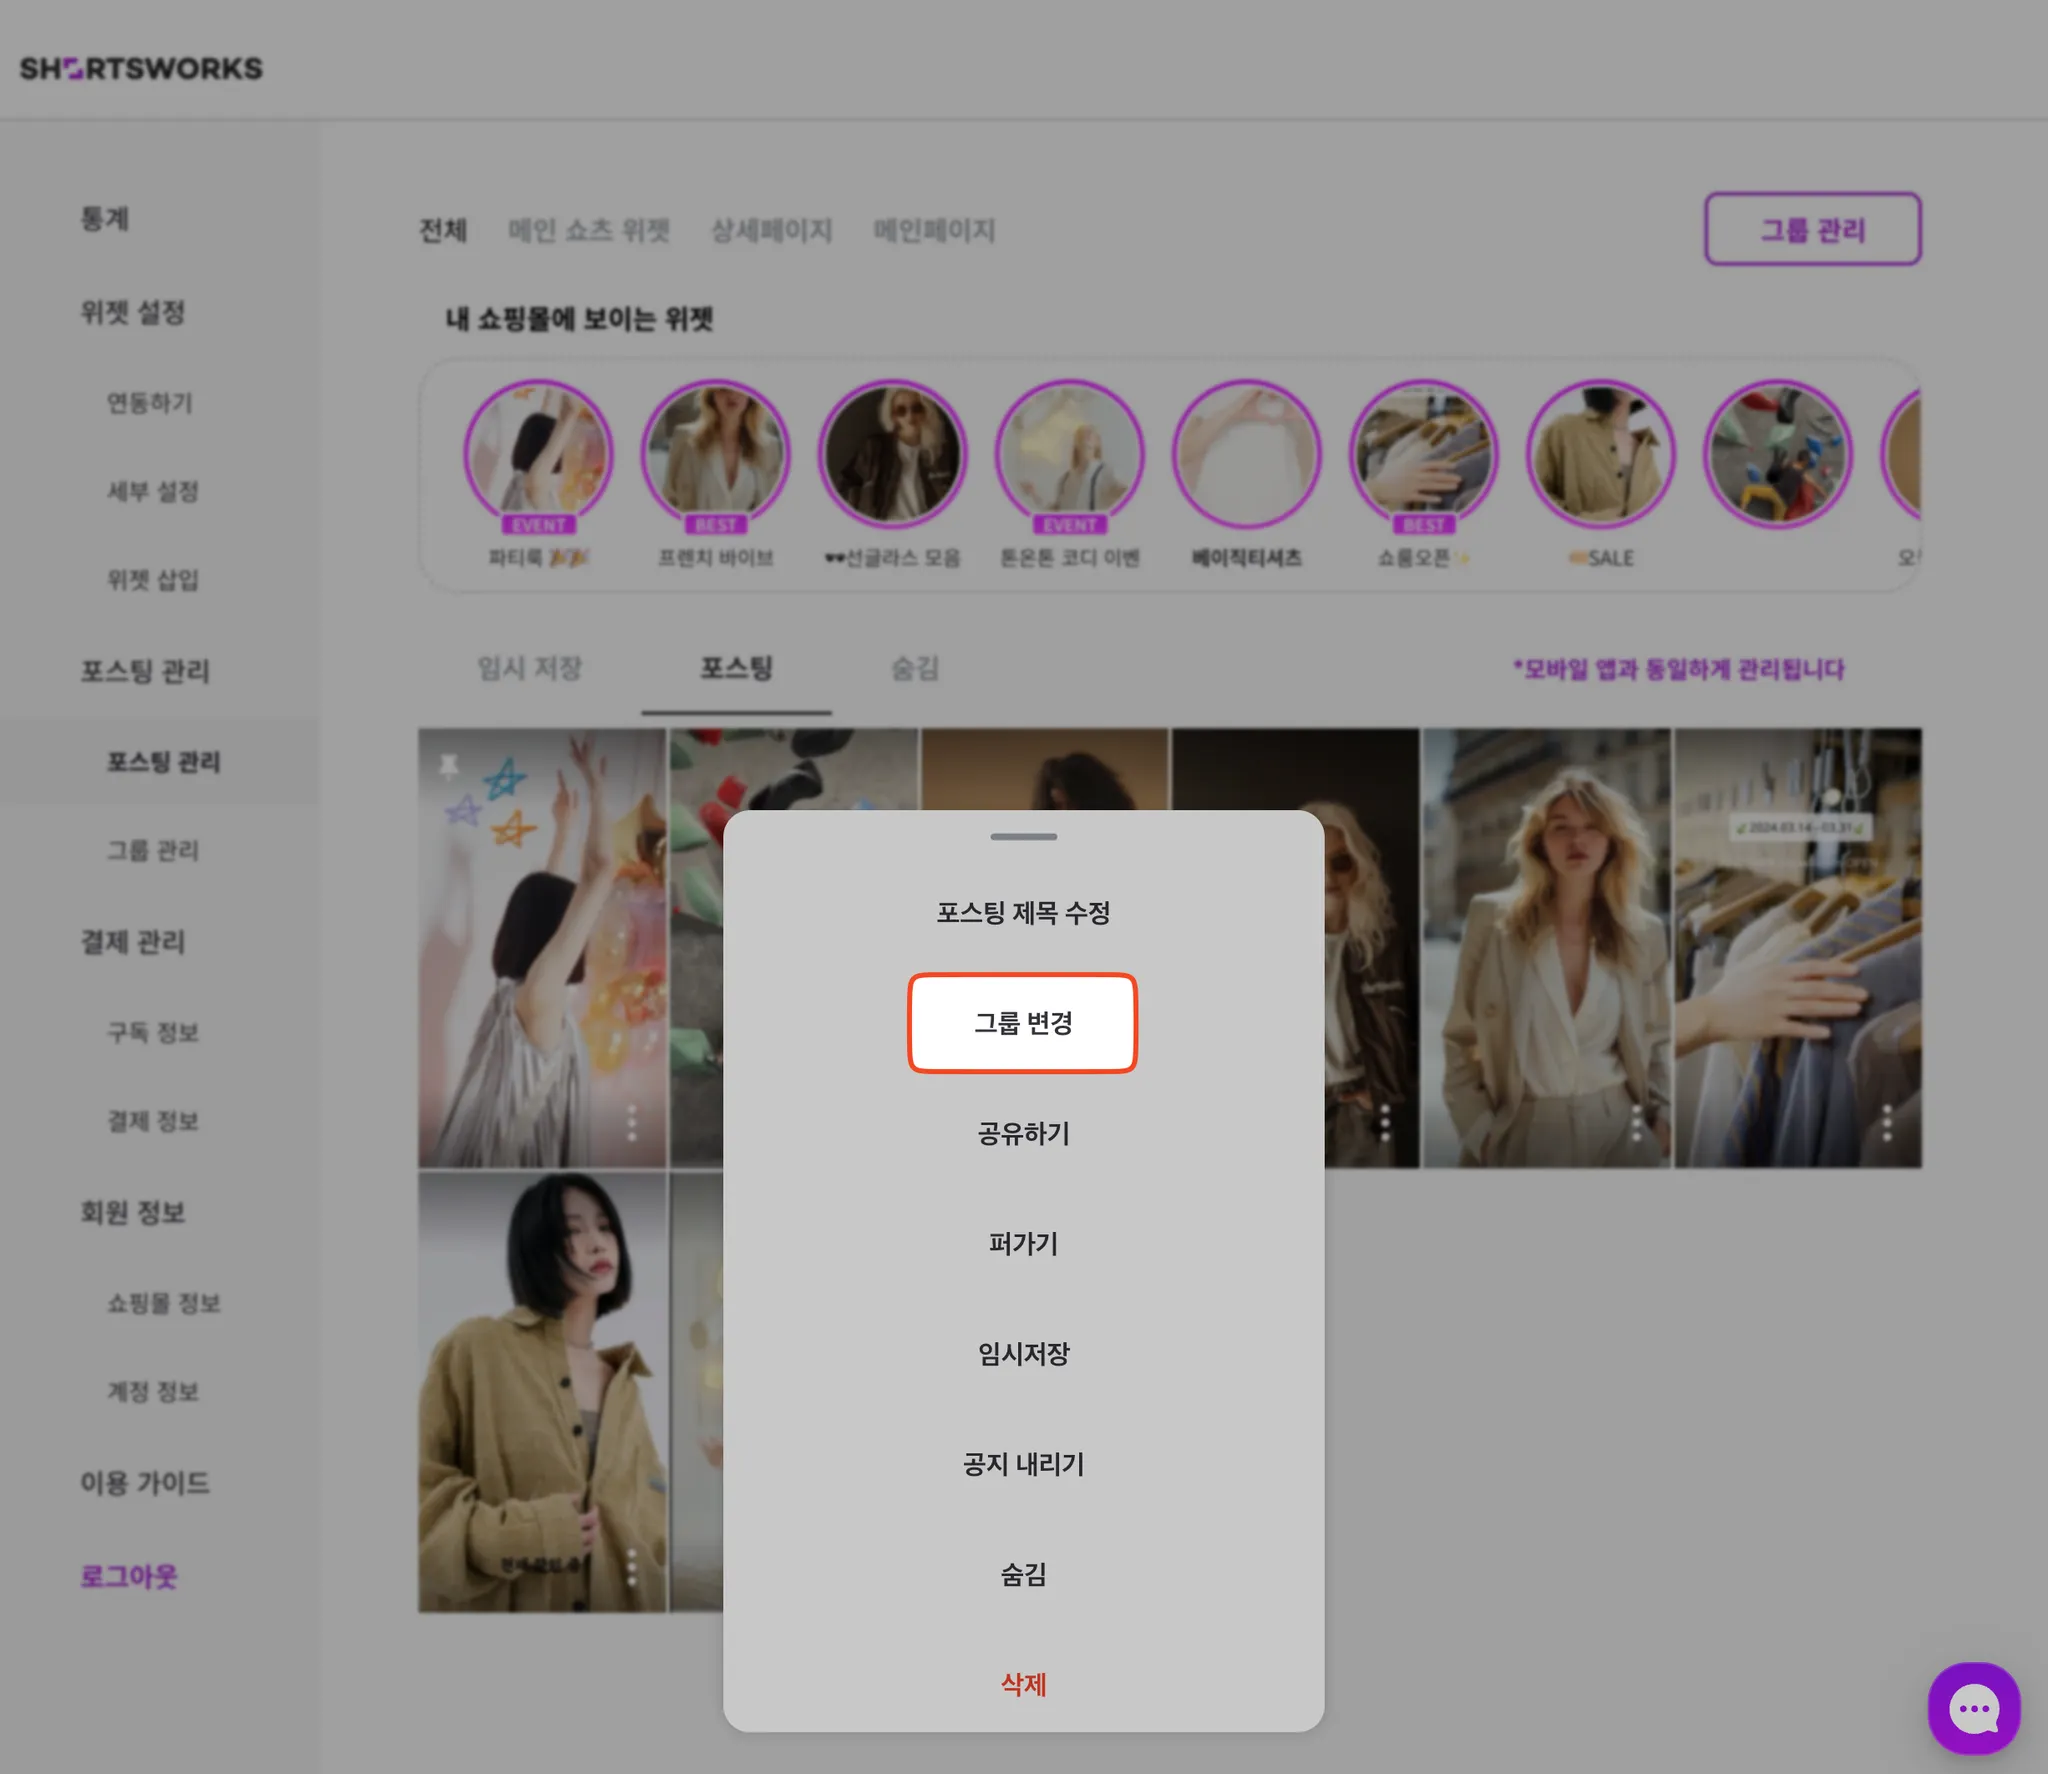
Task: Select 공유하기 in the popup menu
Action: pos(1022,1133)
